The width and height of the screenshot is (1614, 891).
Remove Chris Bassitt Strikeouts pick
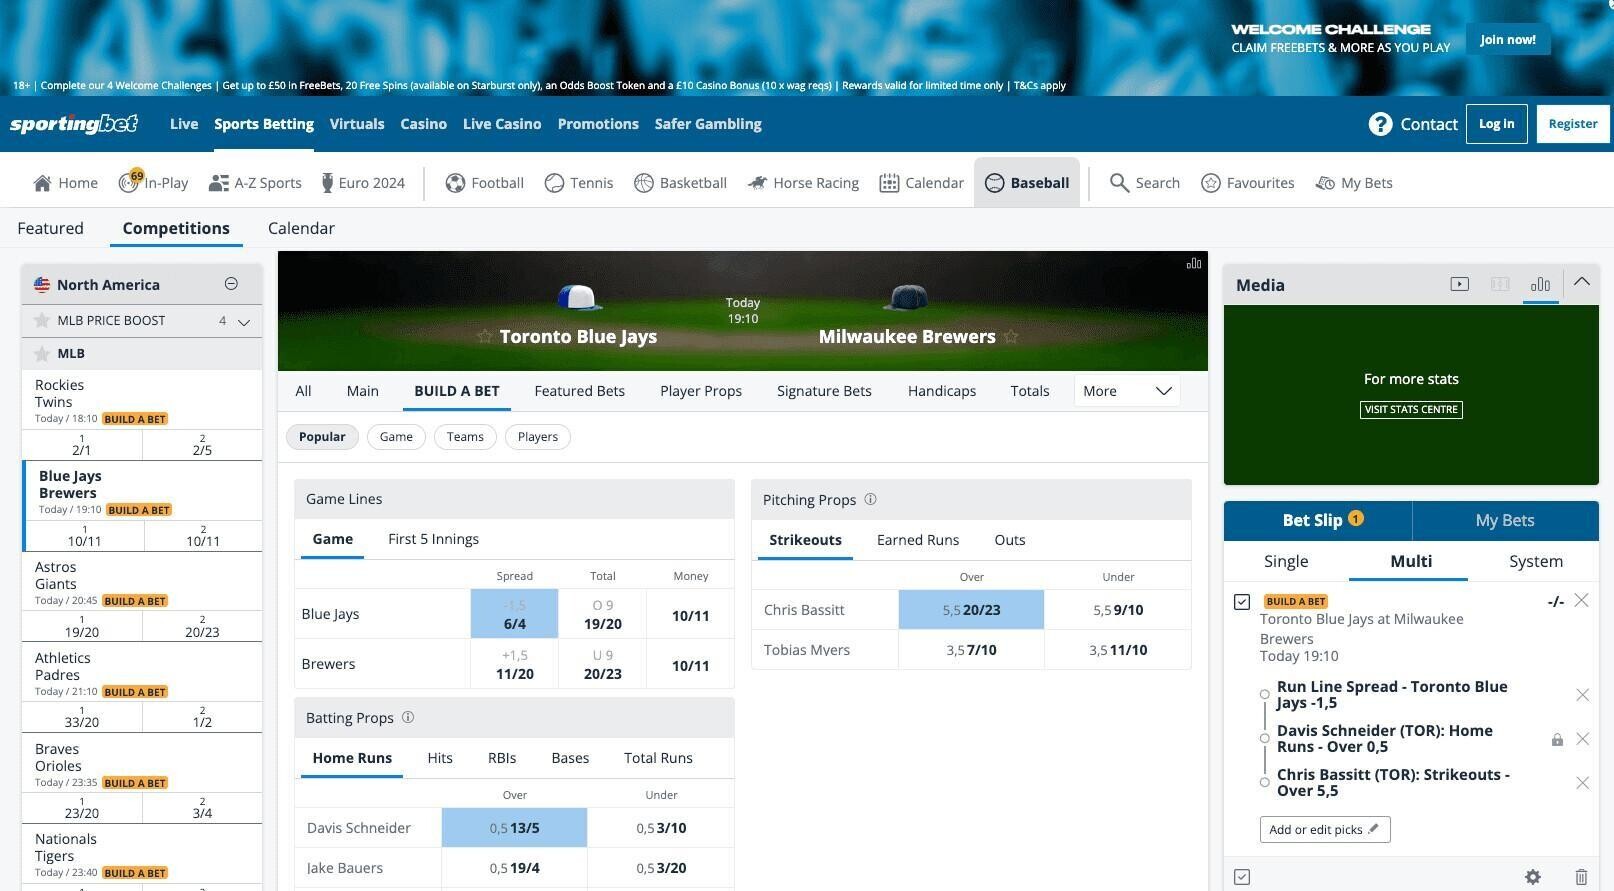click(x=1582, y=783)
